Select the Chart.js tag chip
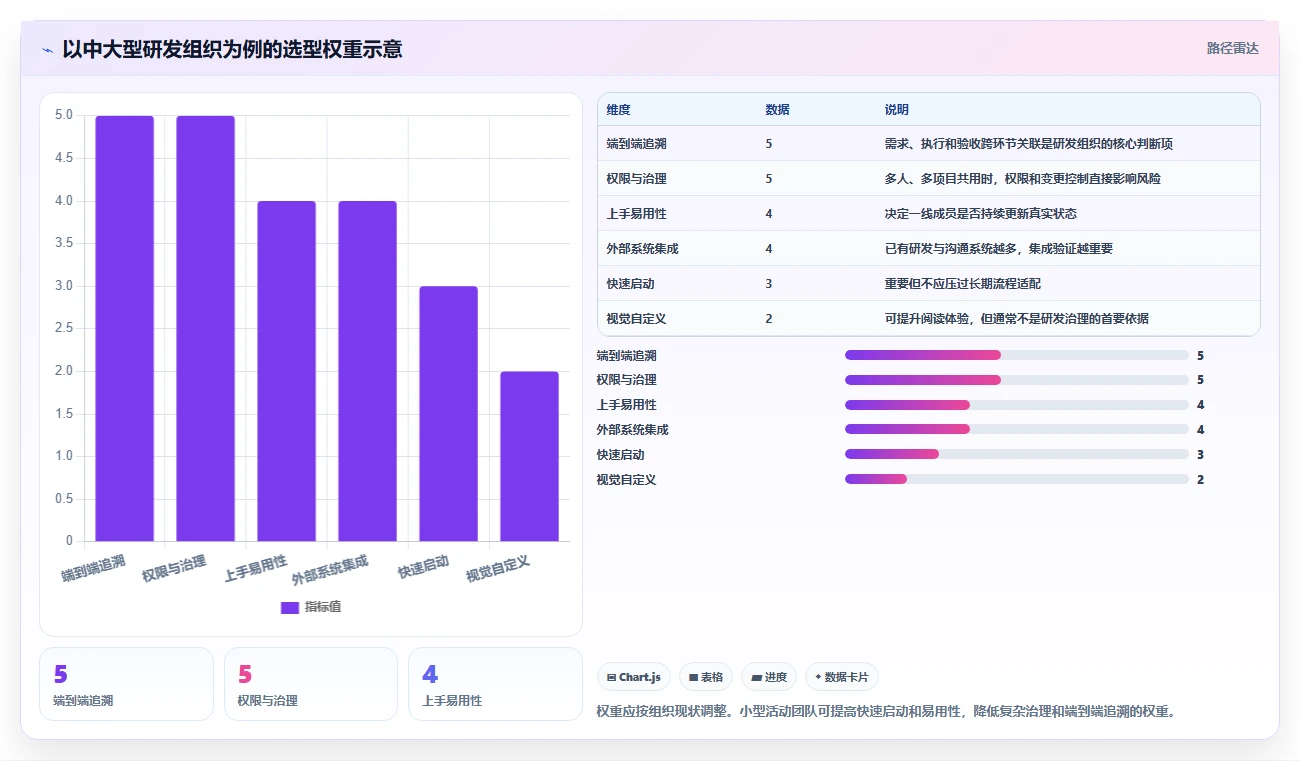The image size is (1300, 761). 634,677
